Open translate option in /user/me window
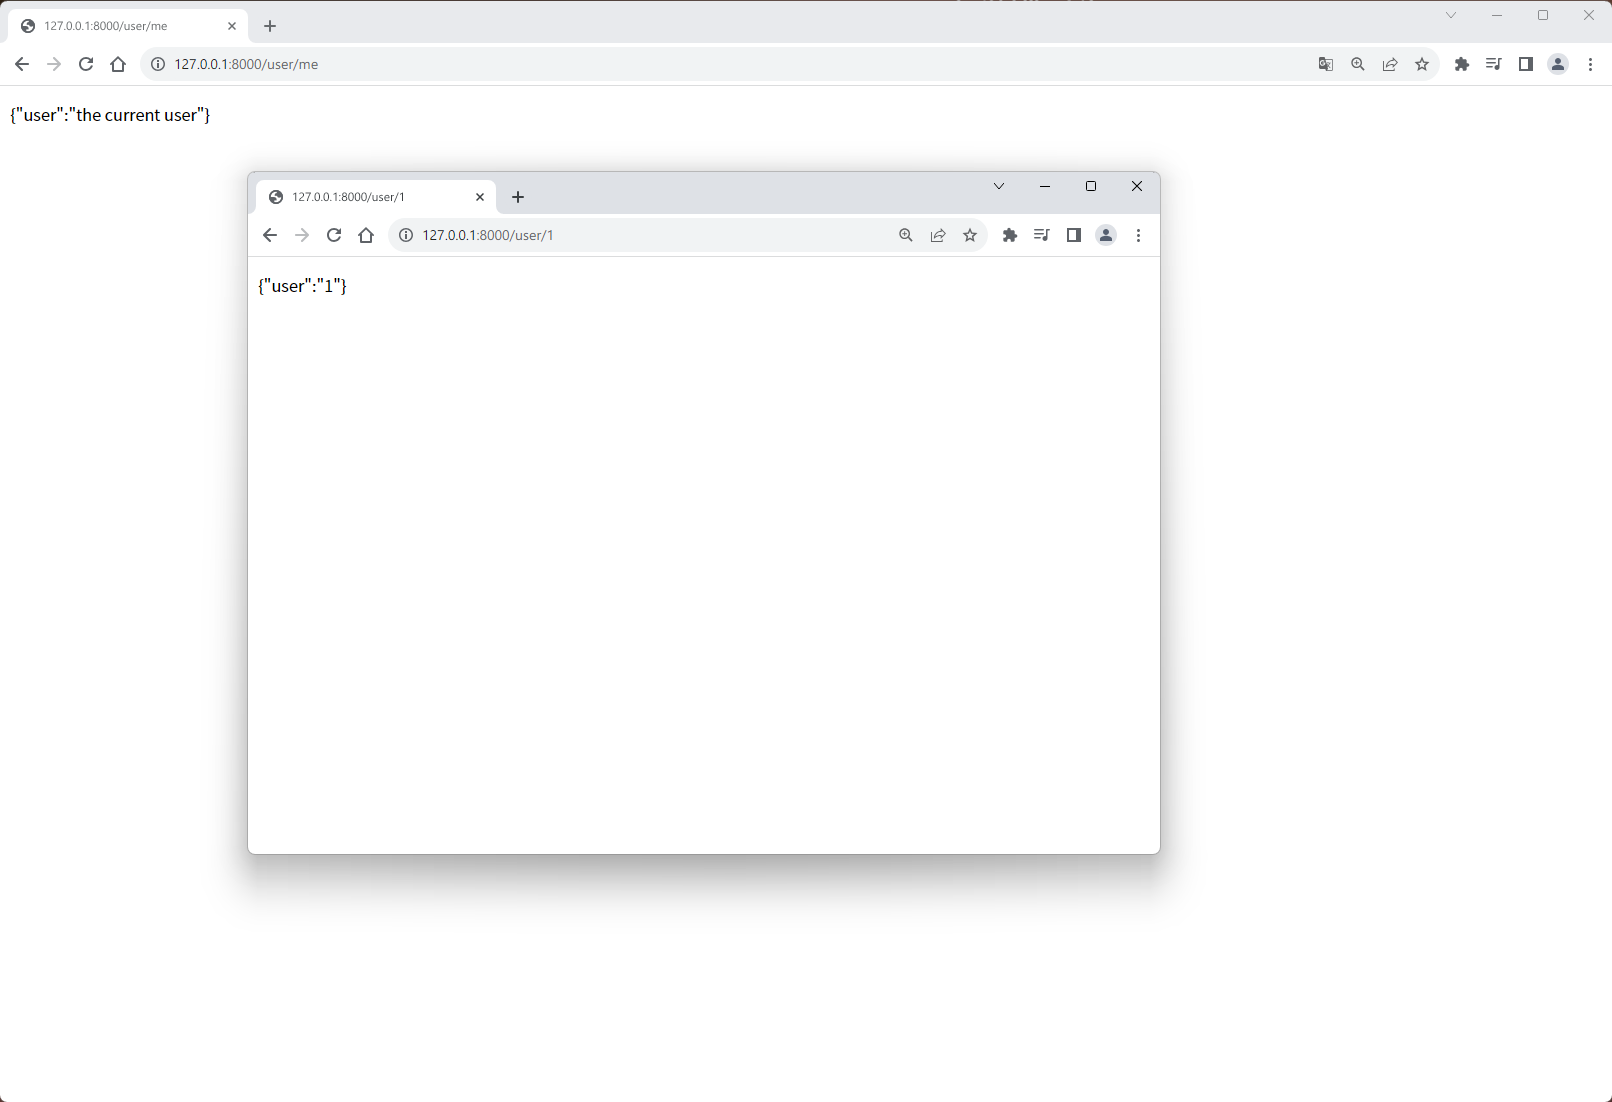The image size is (1612, 1102). pyautogui.click(x=1326, y=64)
